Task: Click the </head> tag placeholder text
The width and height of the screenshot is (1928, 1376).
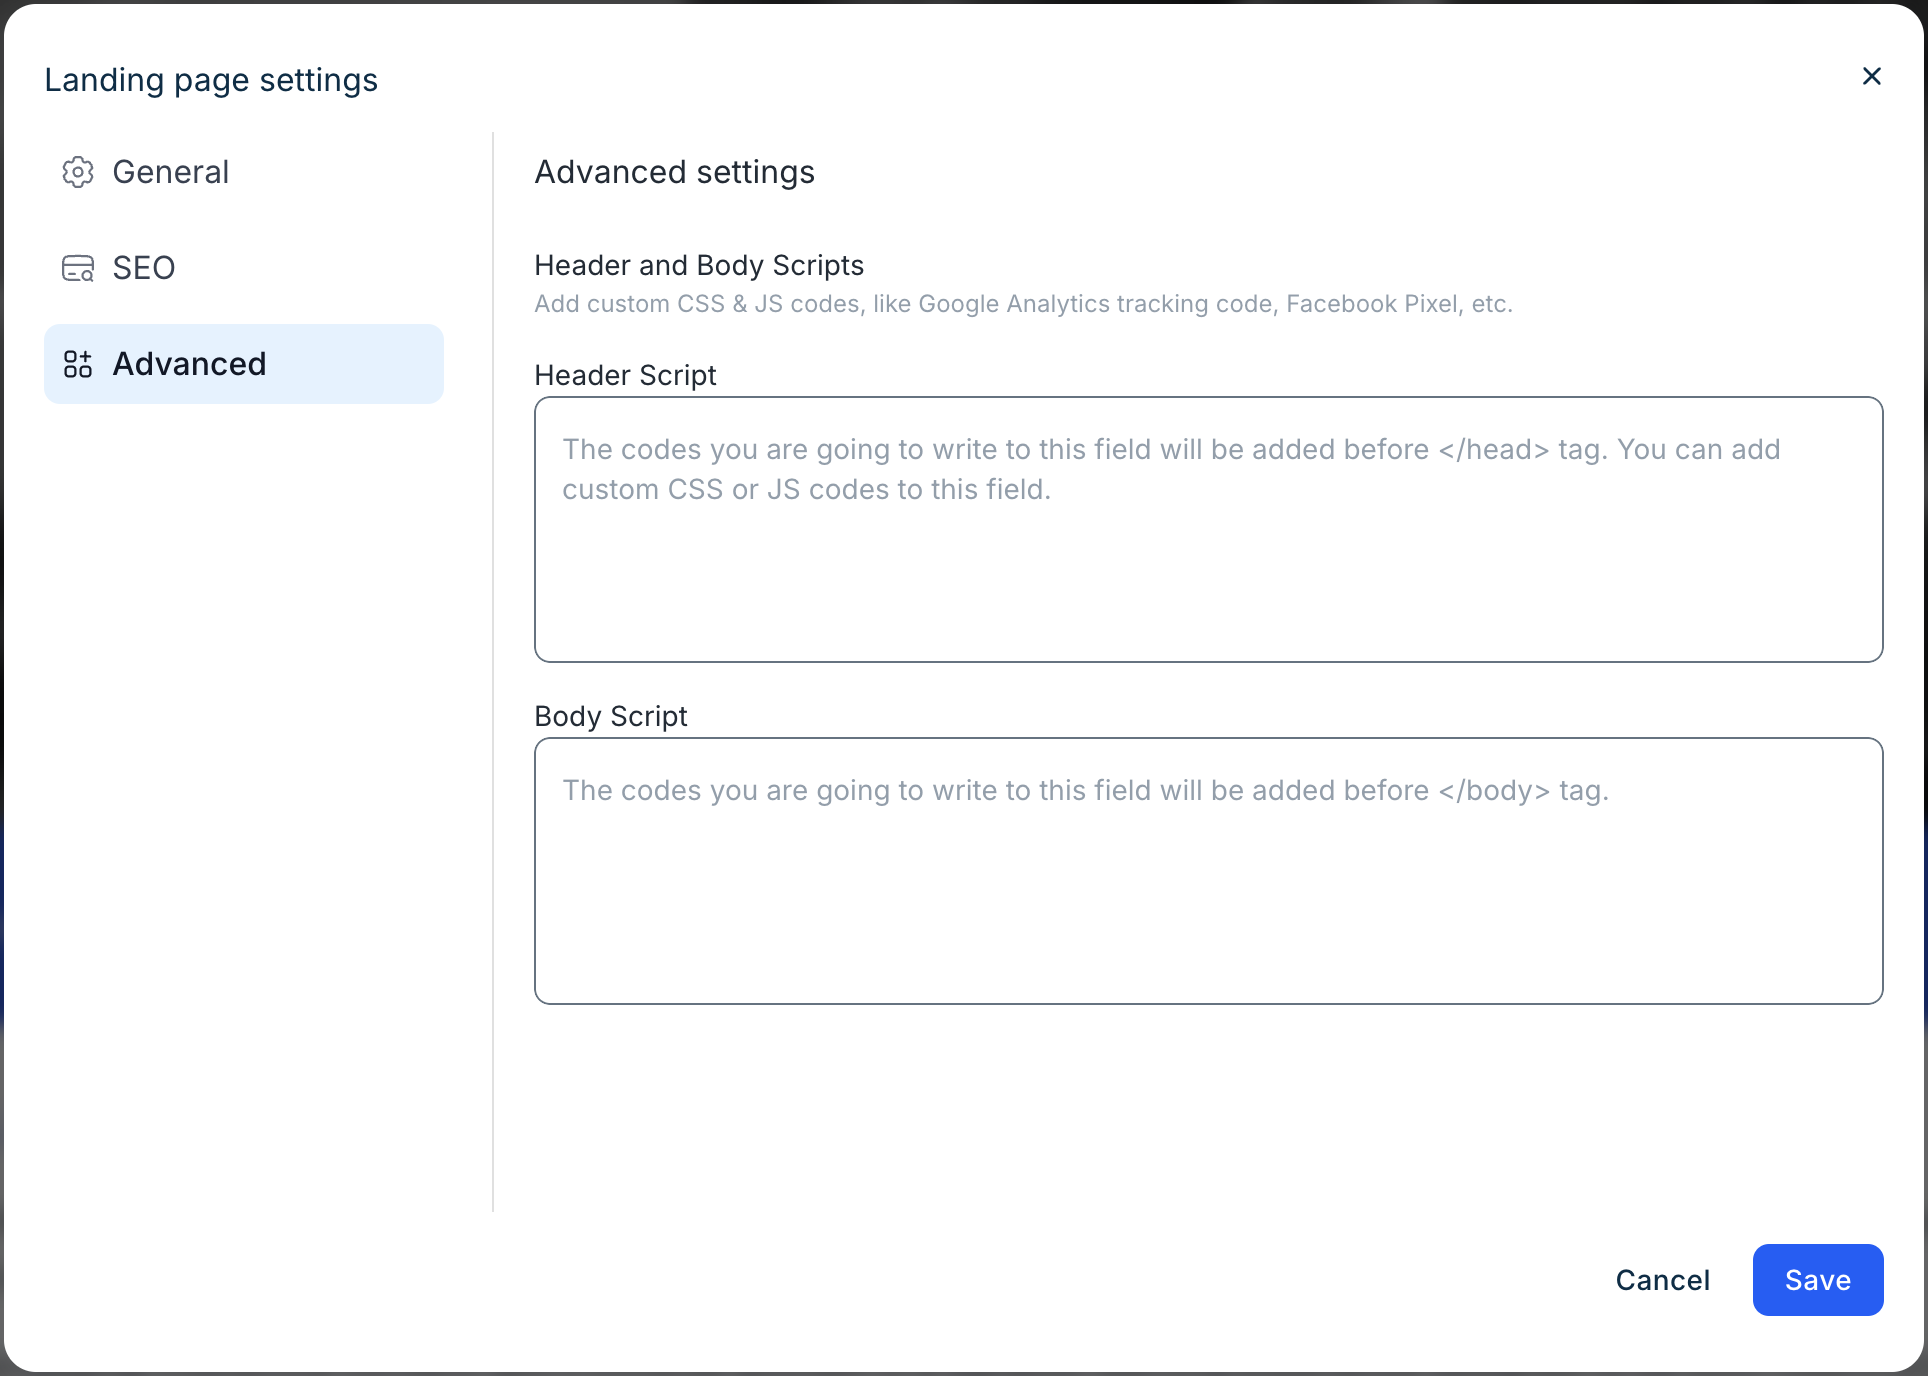Action: click(1494, 450)
